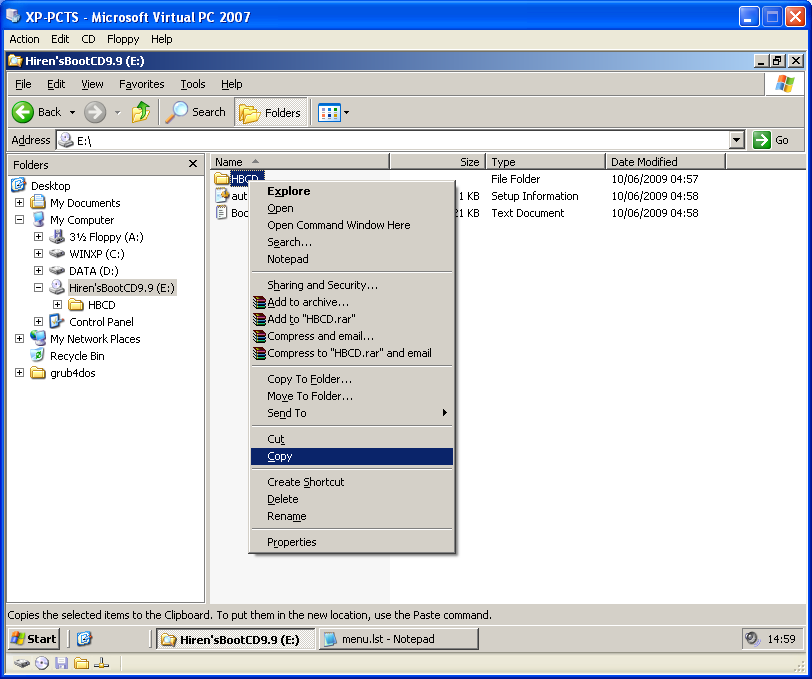Choose Compress and email… entry

point(352,336)
